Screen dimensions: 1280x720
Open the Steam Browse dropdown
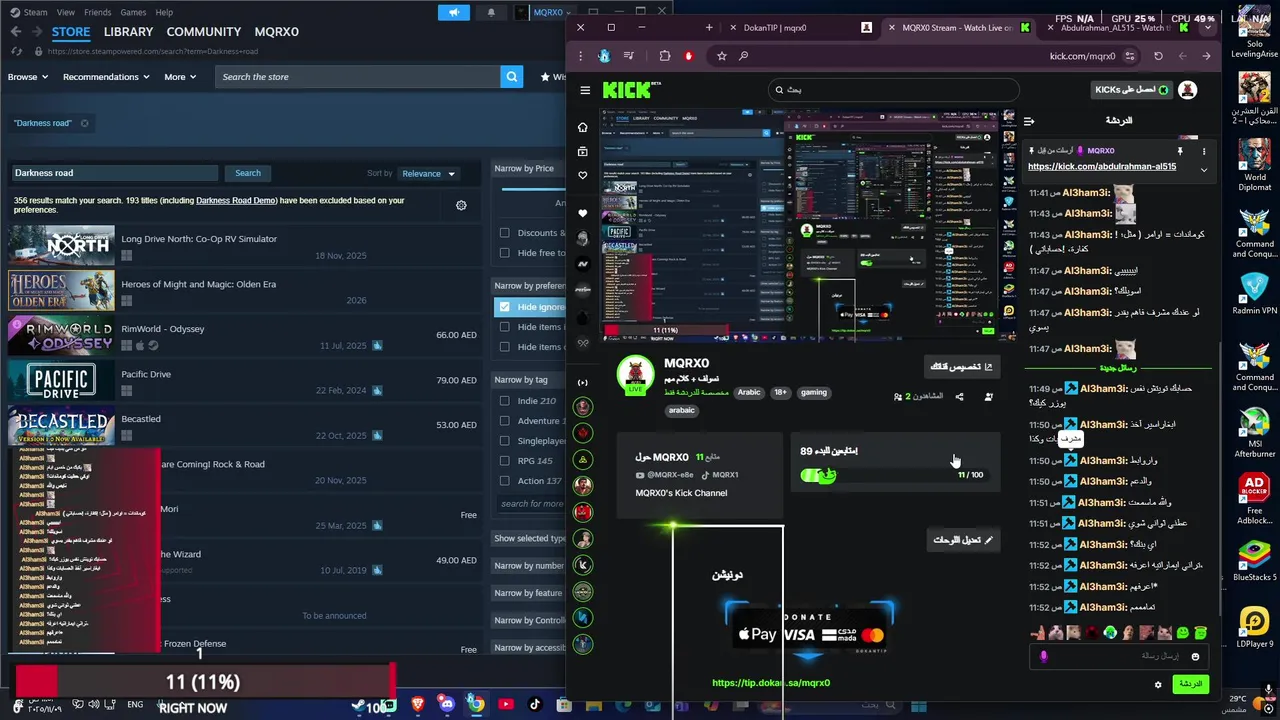point(27,77)
